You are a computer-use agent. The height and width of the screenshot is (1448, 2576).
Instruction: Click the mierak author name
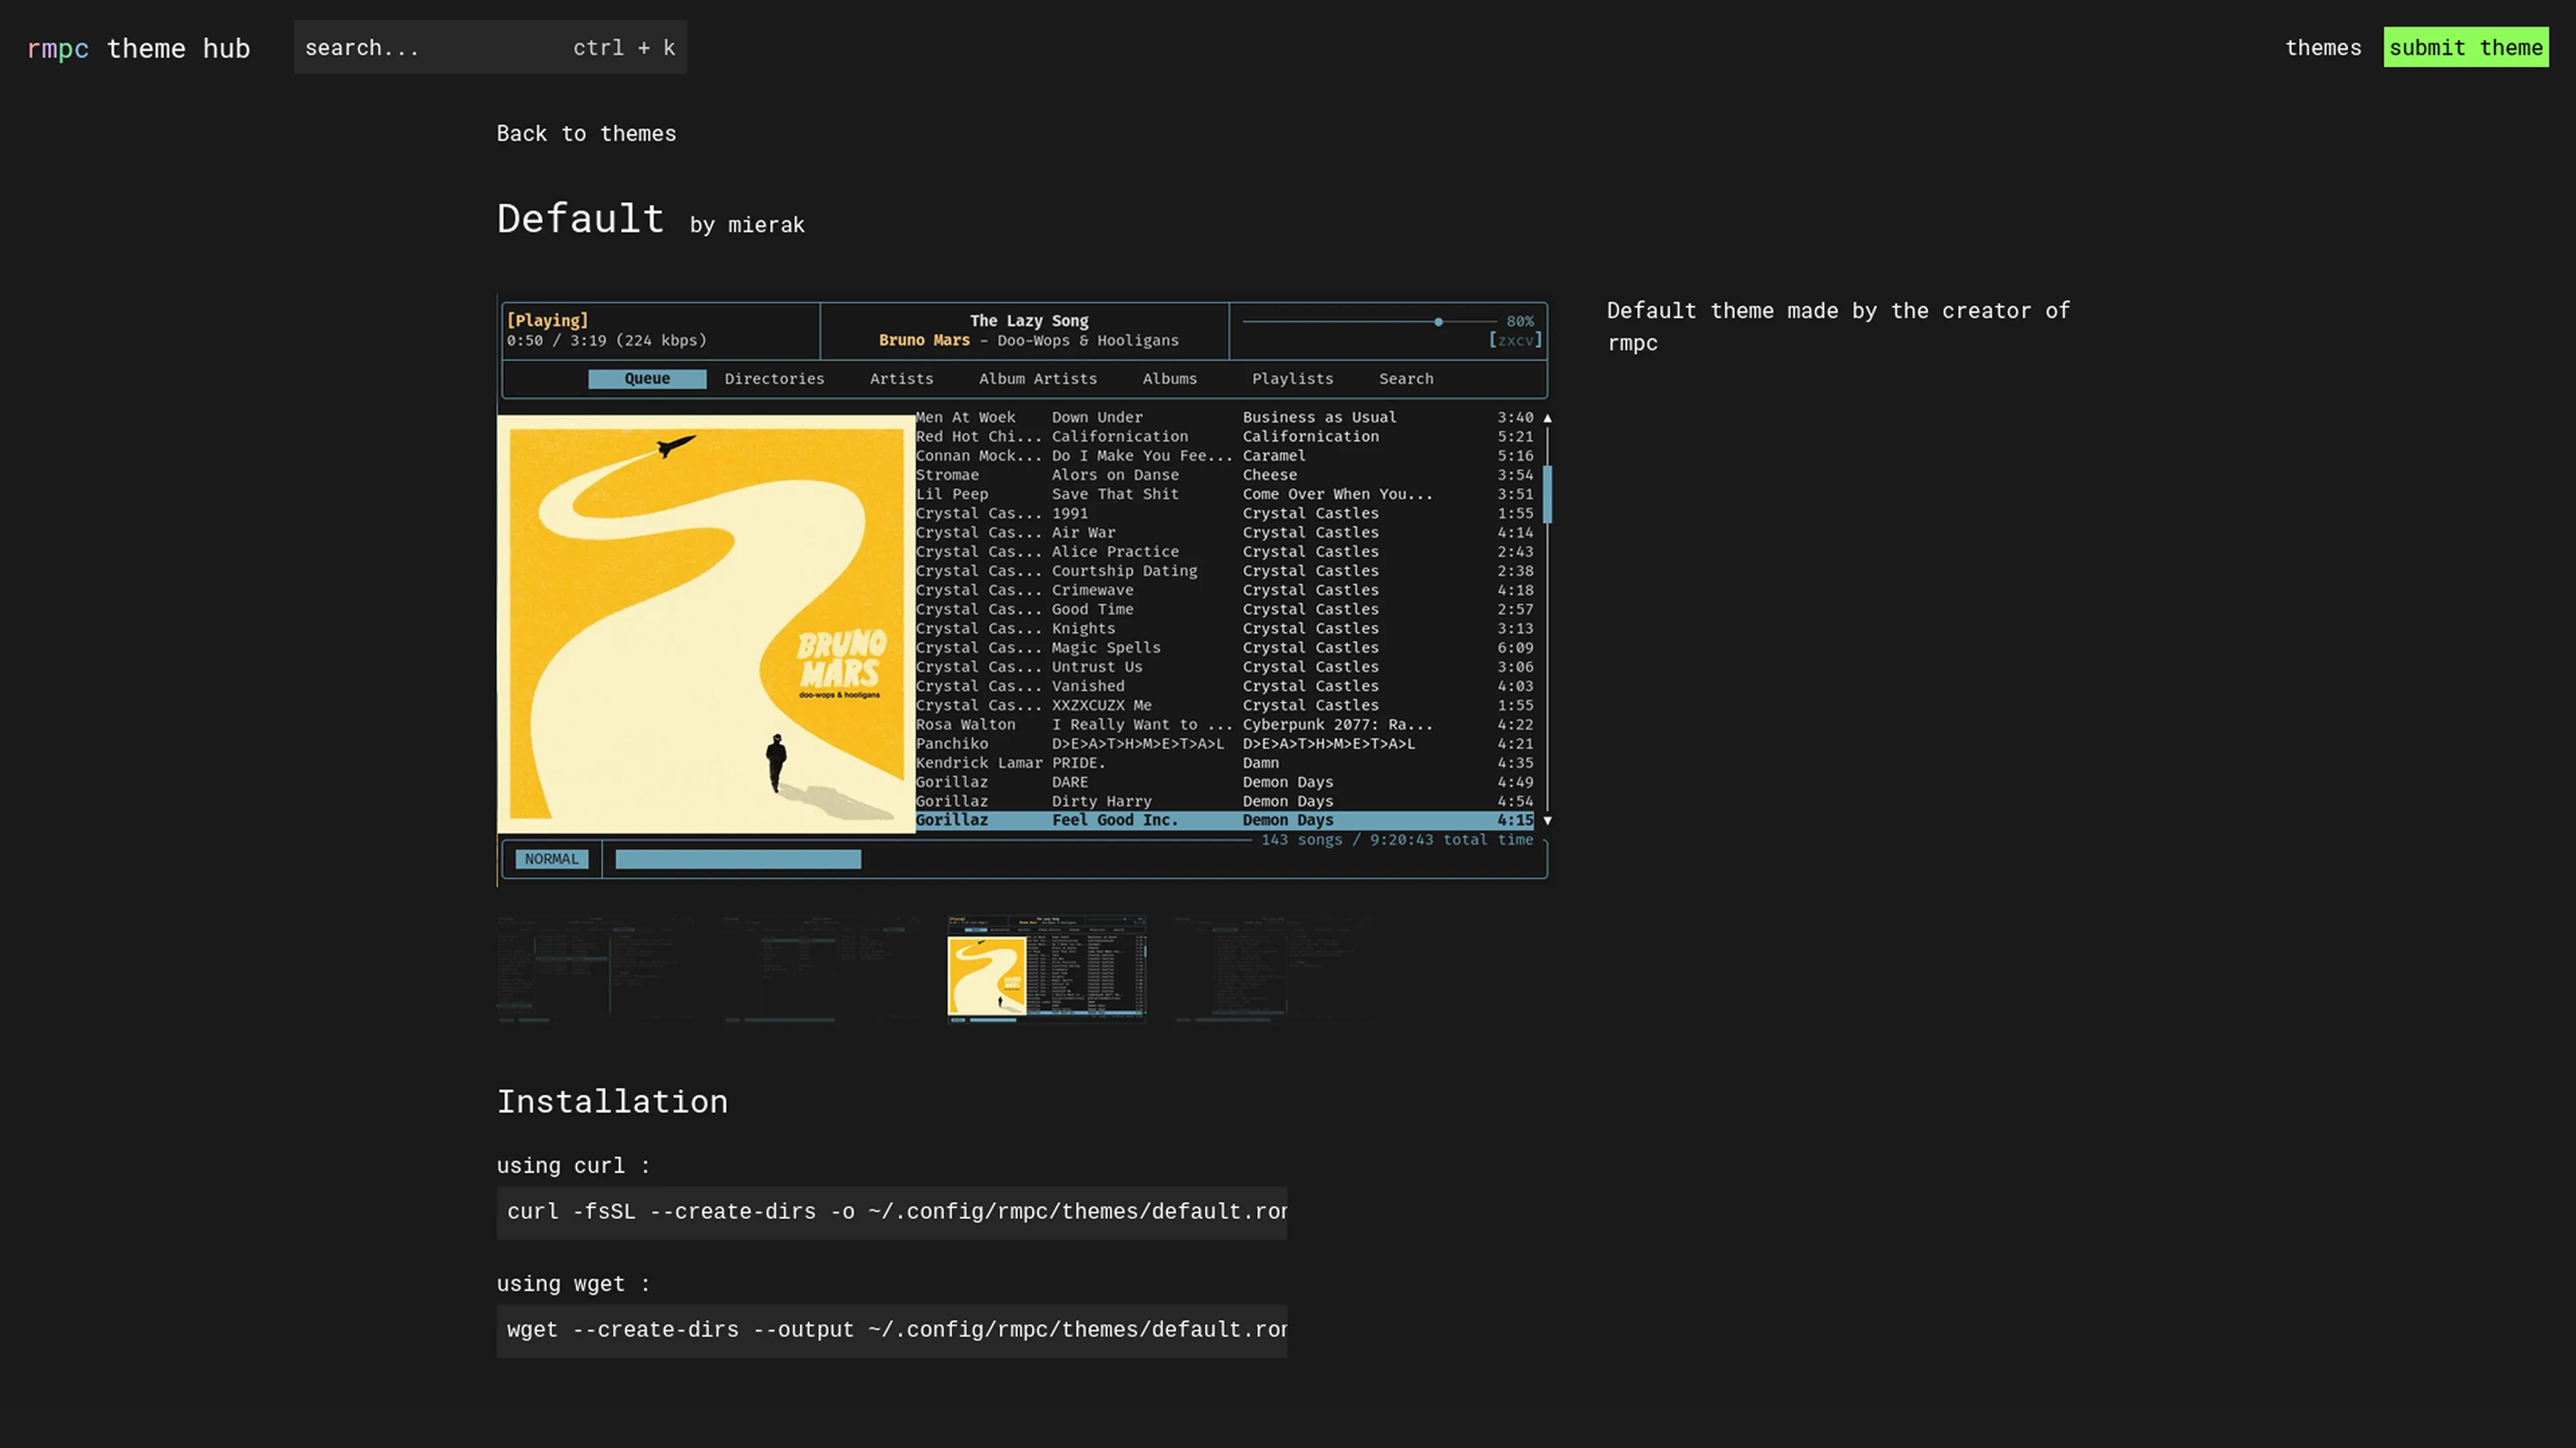click(x=766, y=225)
